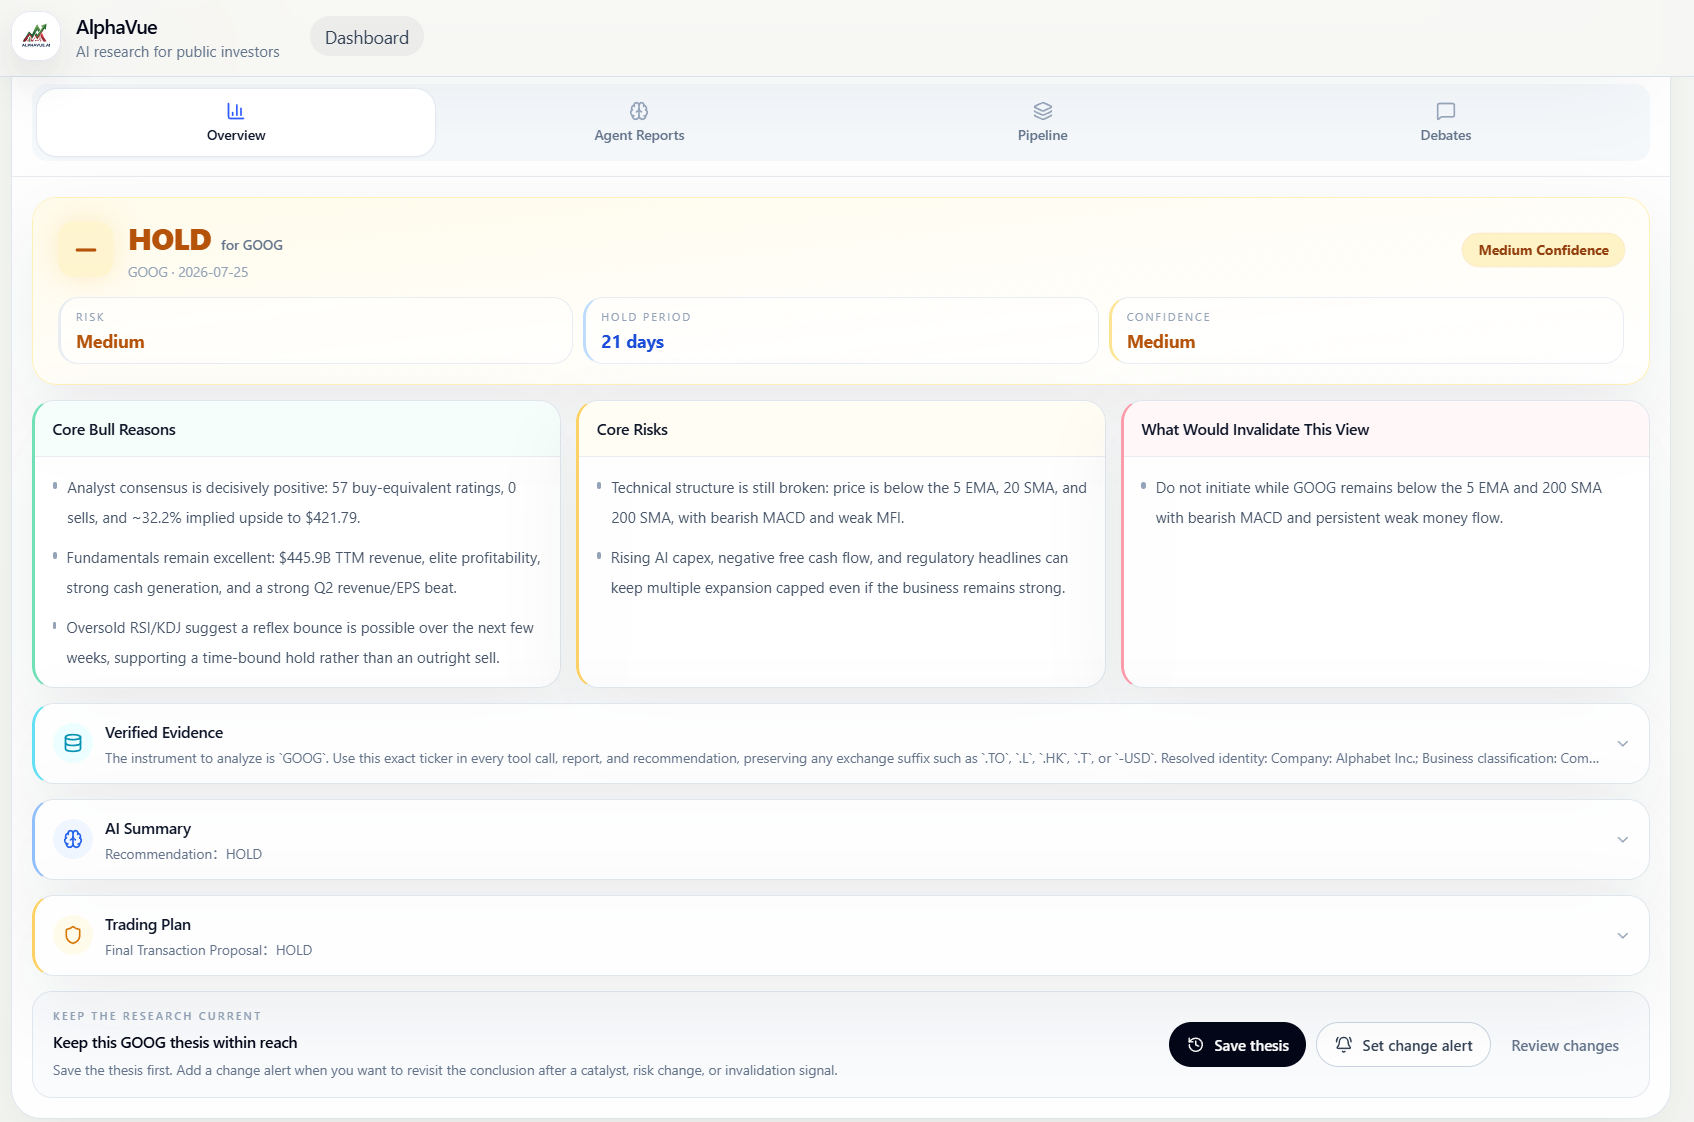Click Keep this GOOG thesis within reach heading
Image resolution: width=1694 pixels, height=1122 pixels.
pos(175,1043)
